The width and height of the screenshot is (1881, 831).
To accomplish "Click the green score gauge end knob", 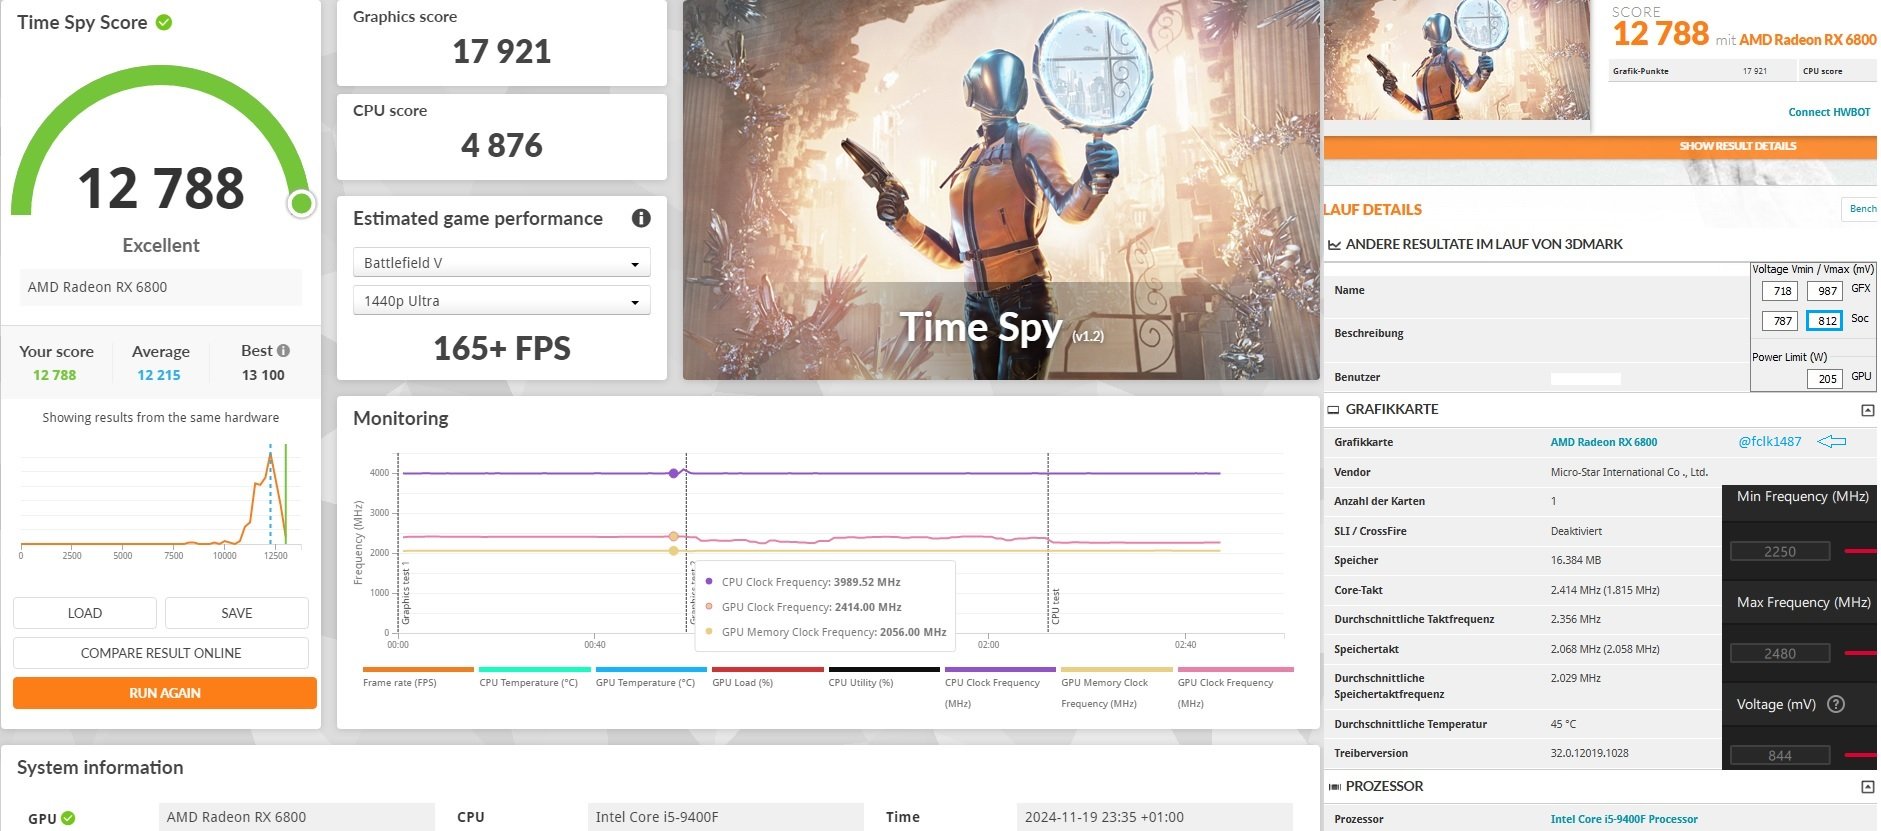I will tap(301, 204).
